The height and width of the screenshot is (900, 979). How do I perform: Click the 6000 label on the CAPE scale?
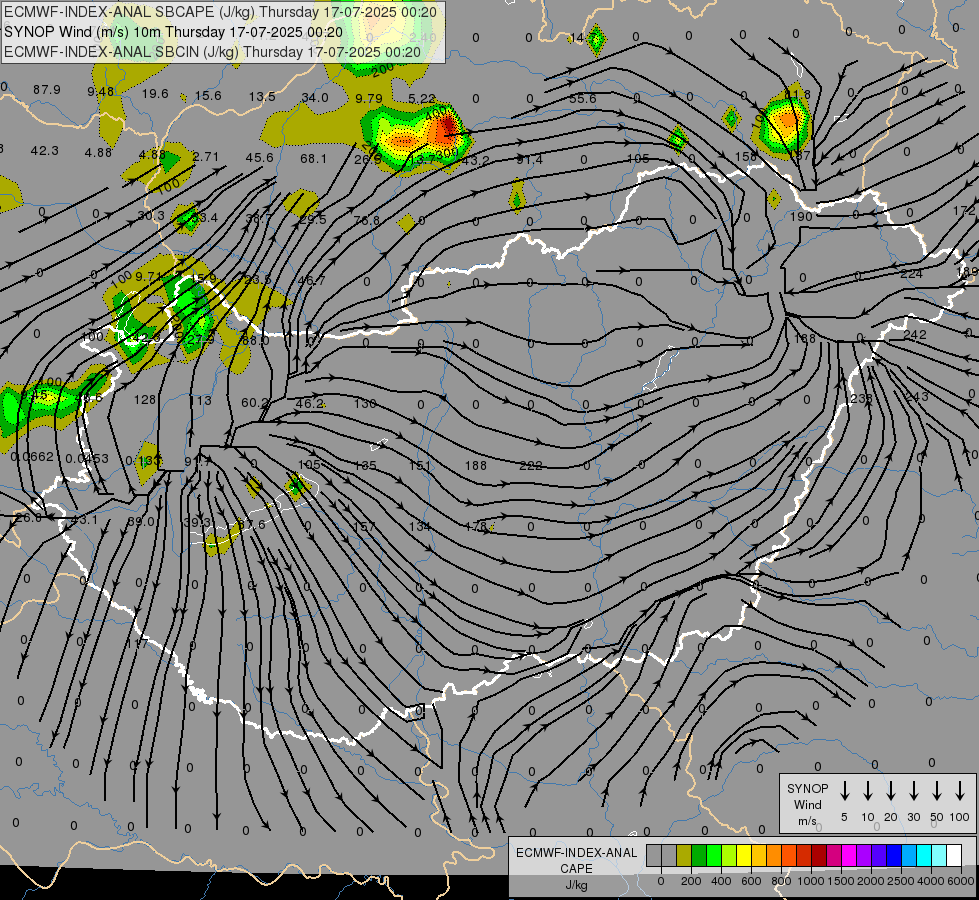(961, 881)
